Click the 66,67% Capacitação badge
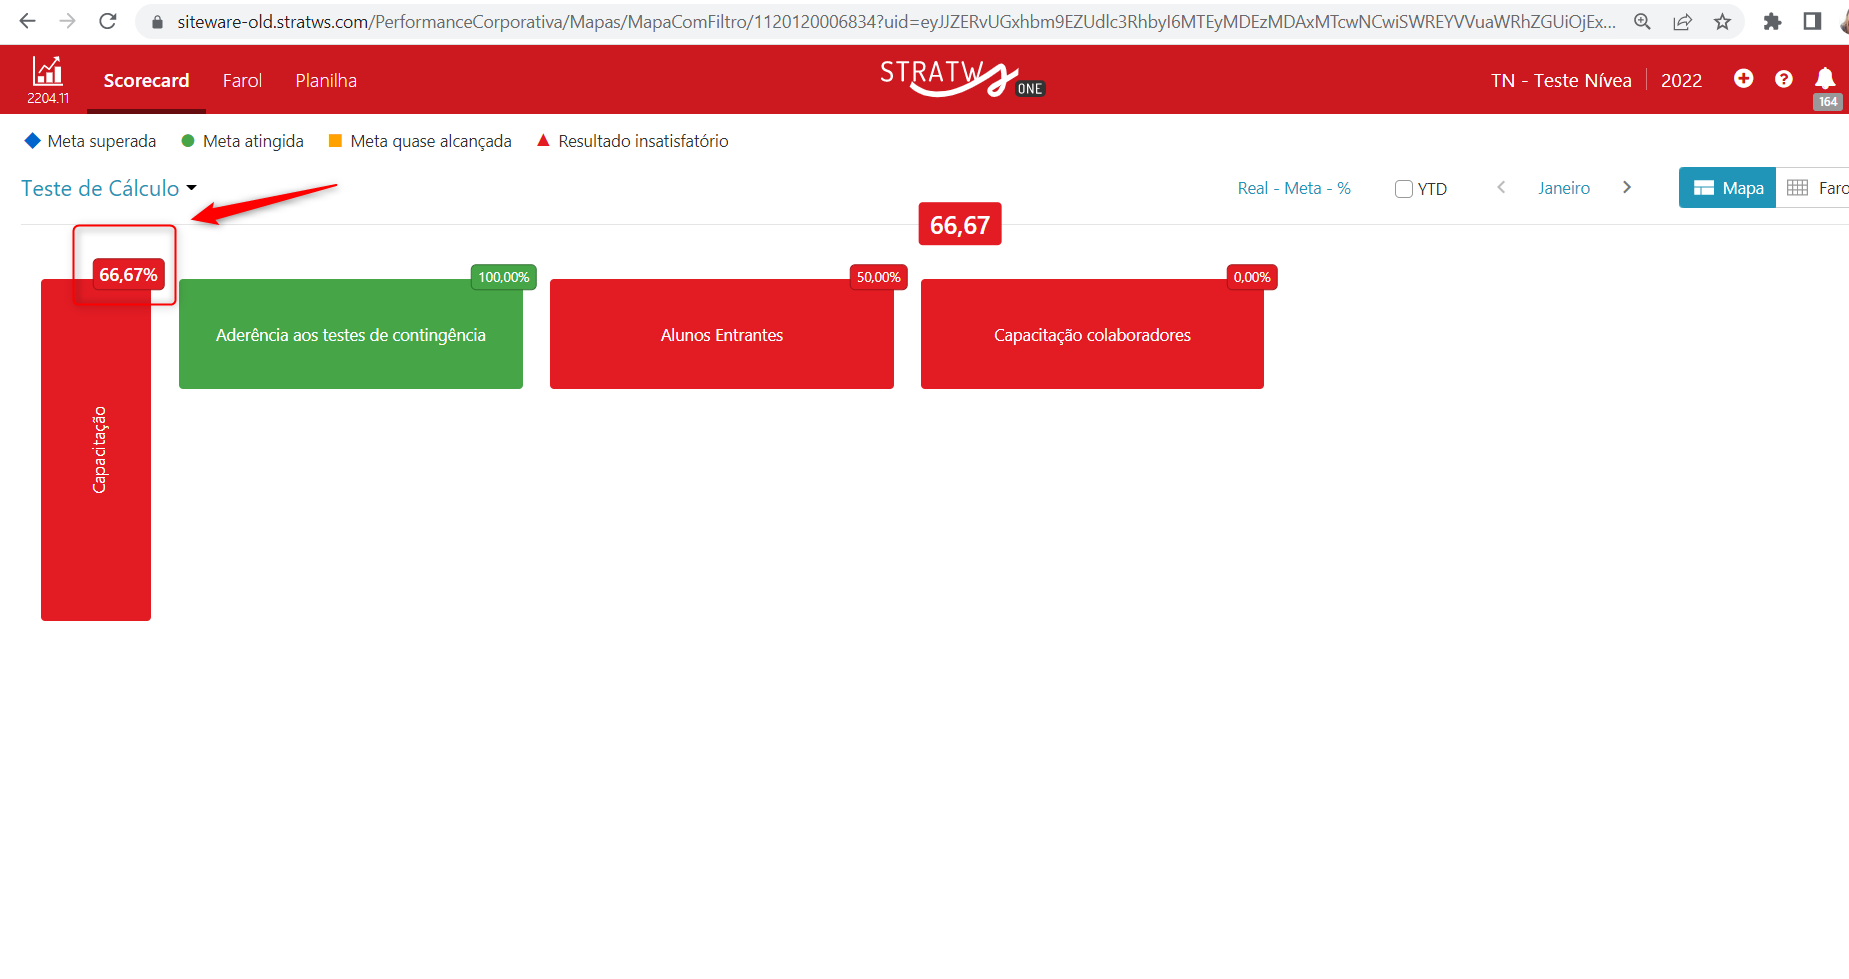 click(x=128, y=275)
